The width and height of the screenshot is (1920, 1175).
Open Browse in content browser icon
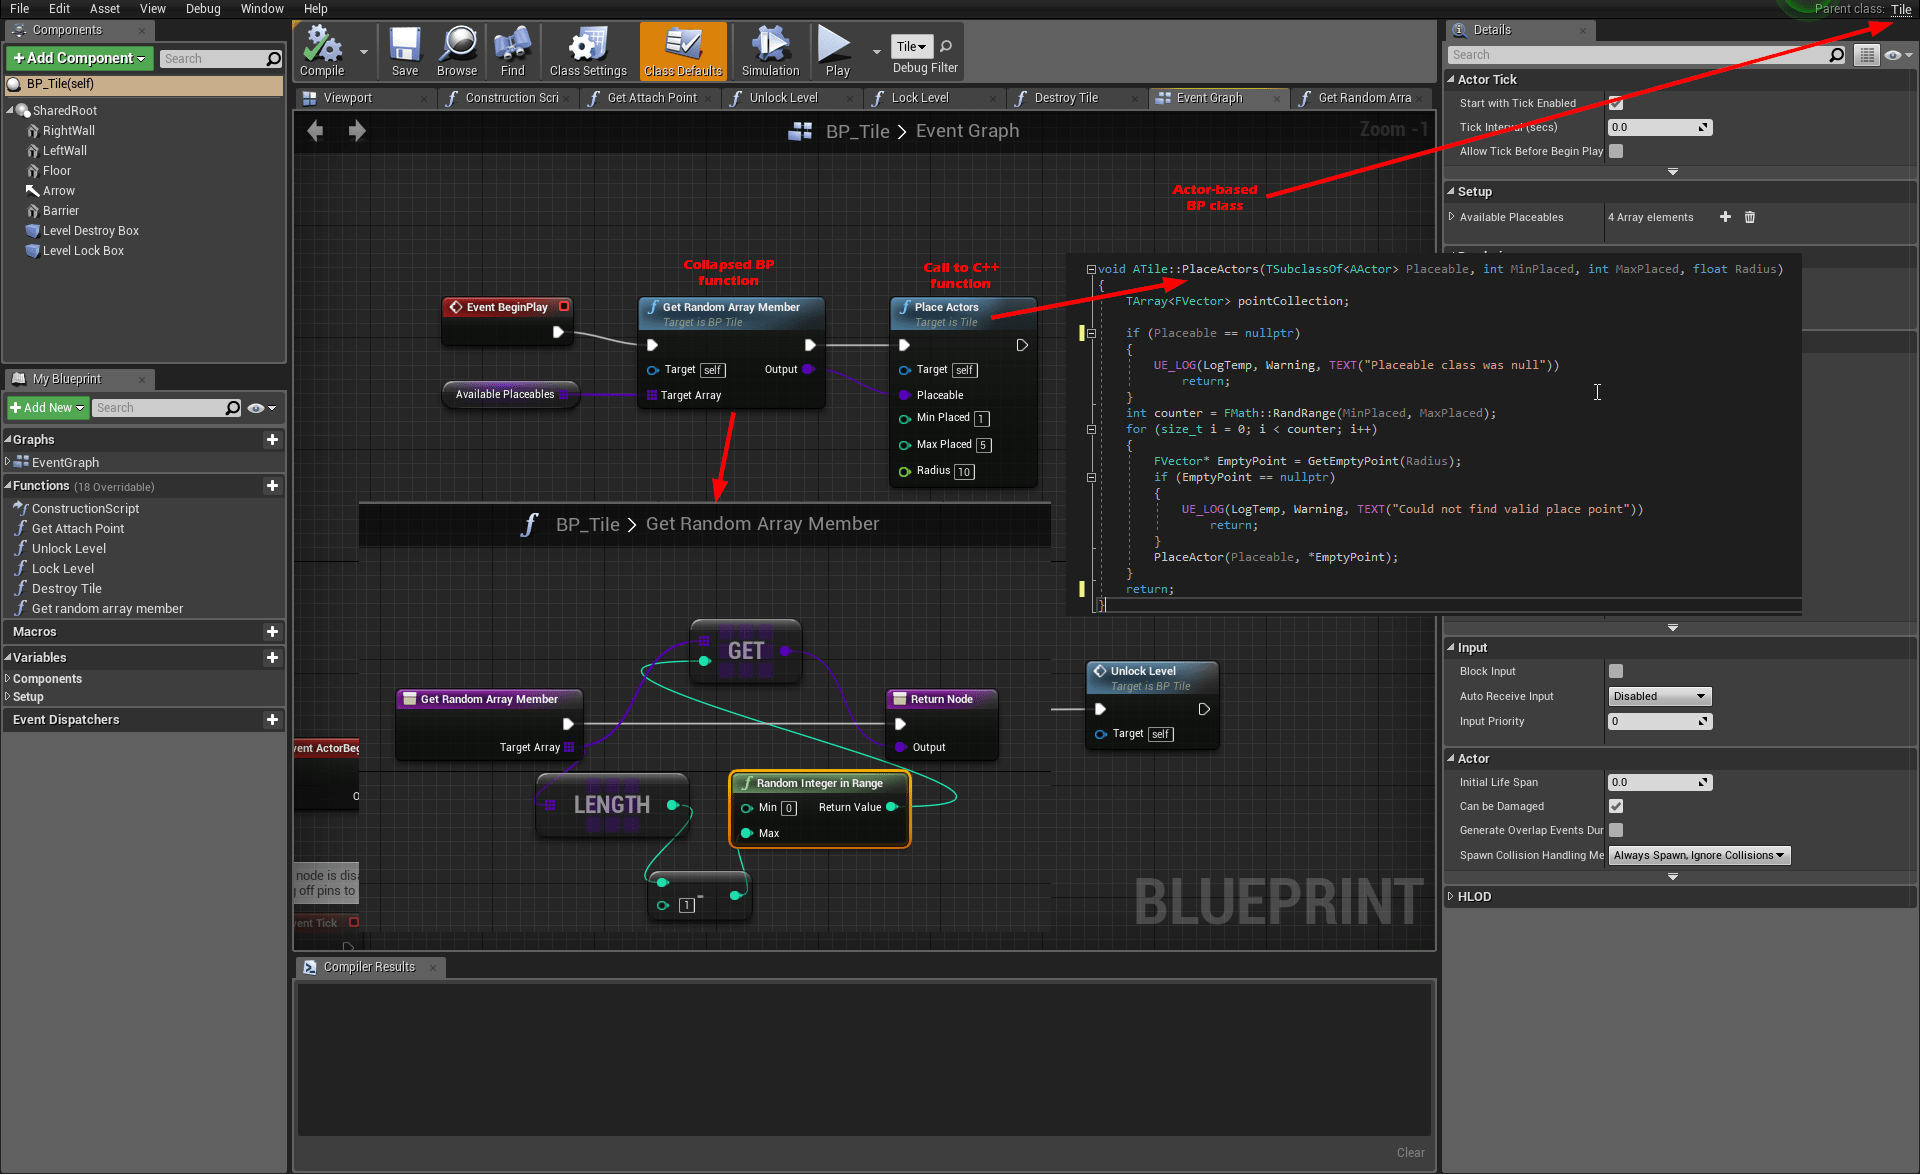click(457, 50)
